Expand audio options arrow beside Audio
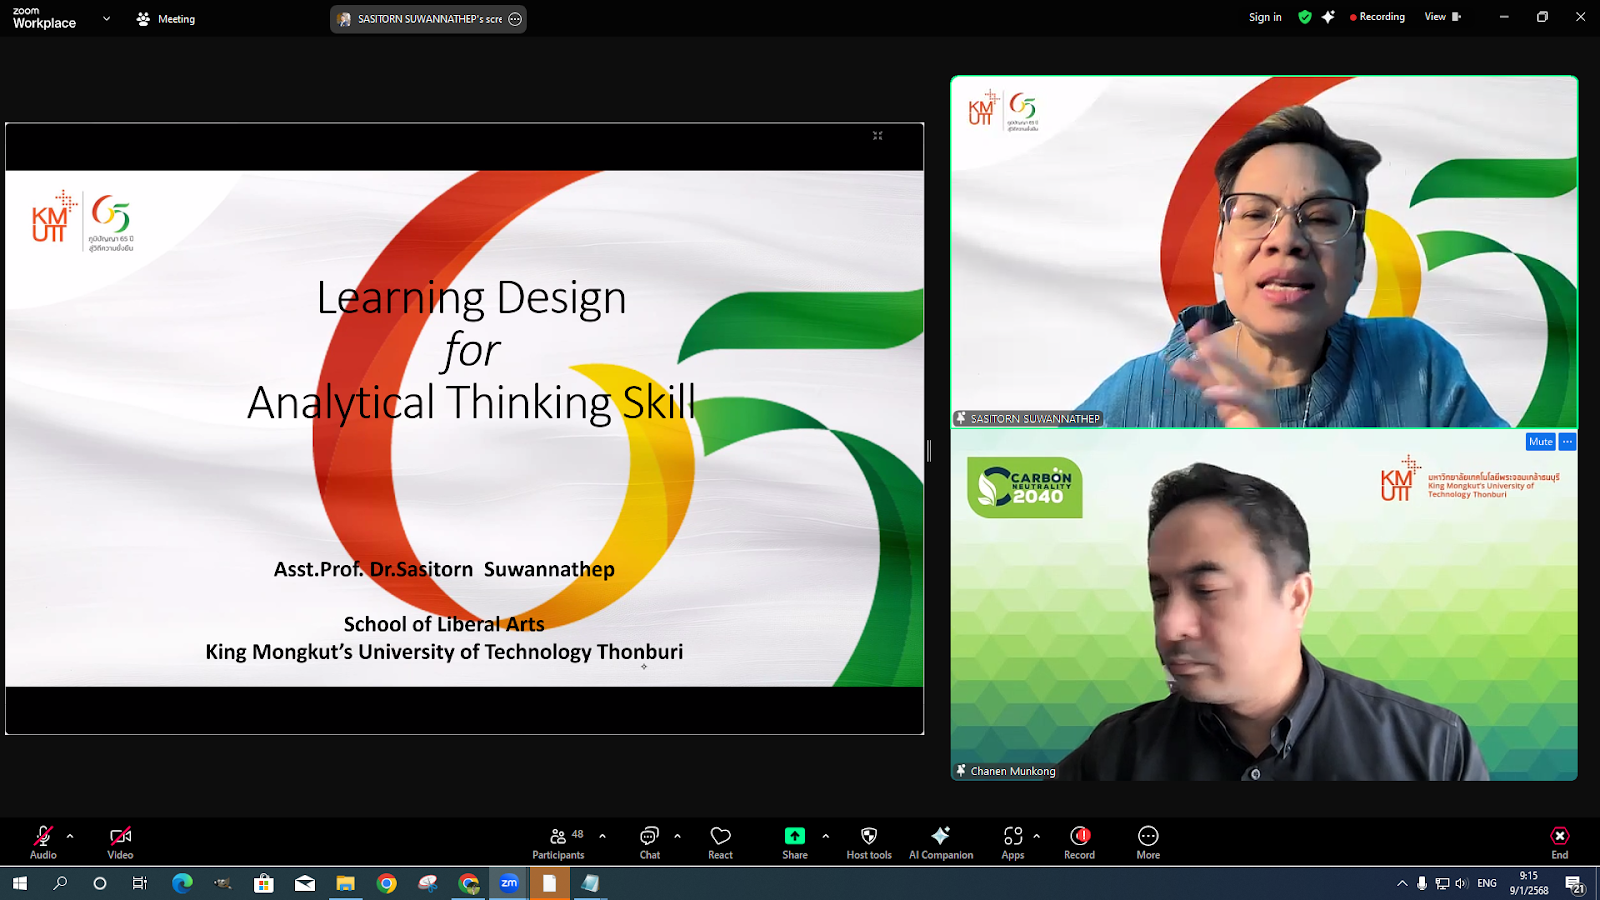 (x=70, y=836)
